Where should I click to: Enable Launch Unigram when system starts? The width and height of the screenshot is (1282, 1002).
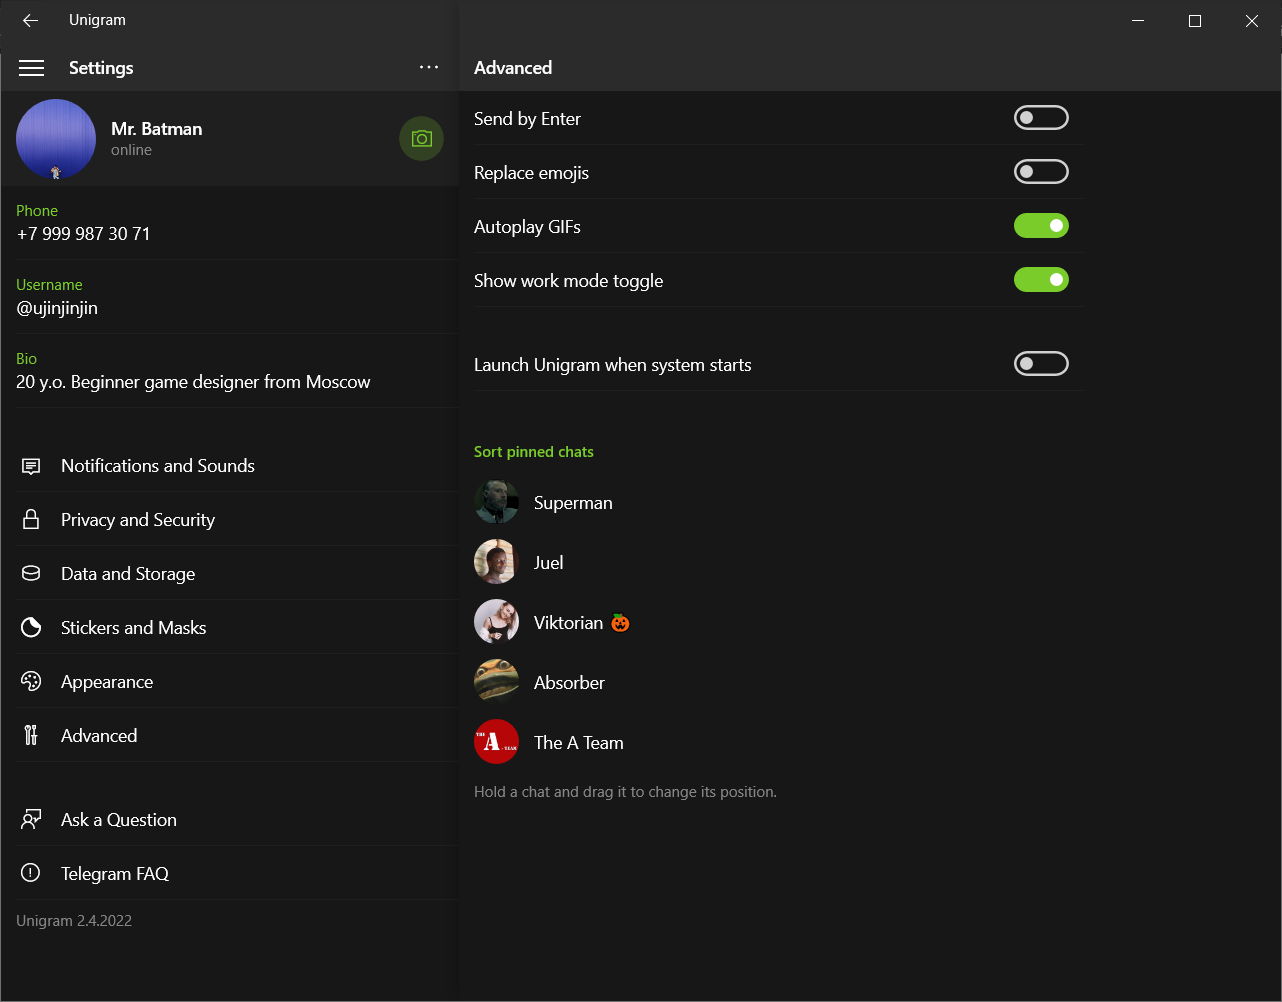click(x=1041, y=364)
